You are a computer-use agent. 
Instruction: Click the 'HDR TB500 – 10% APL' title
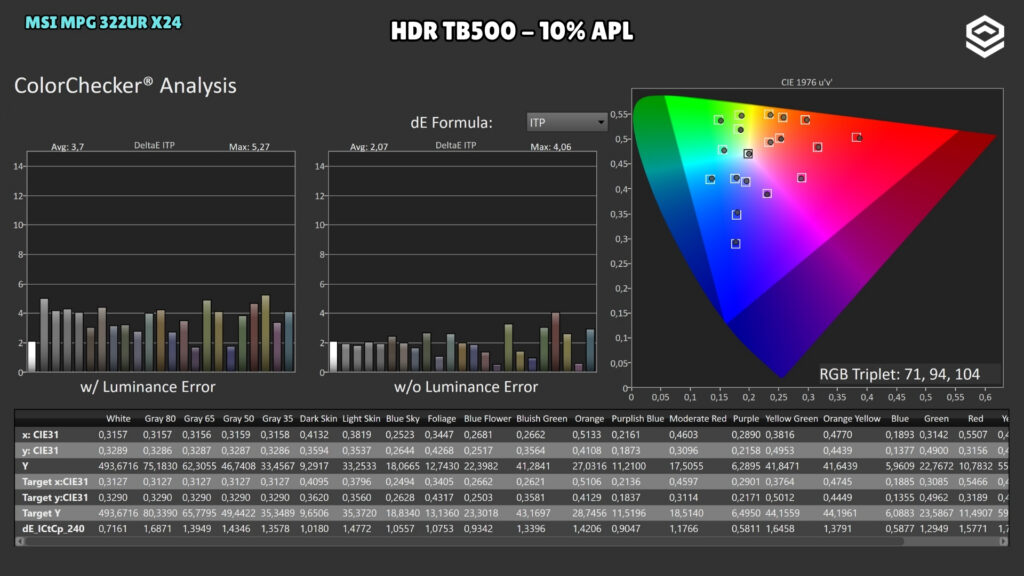[x=511, y=31]
